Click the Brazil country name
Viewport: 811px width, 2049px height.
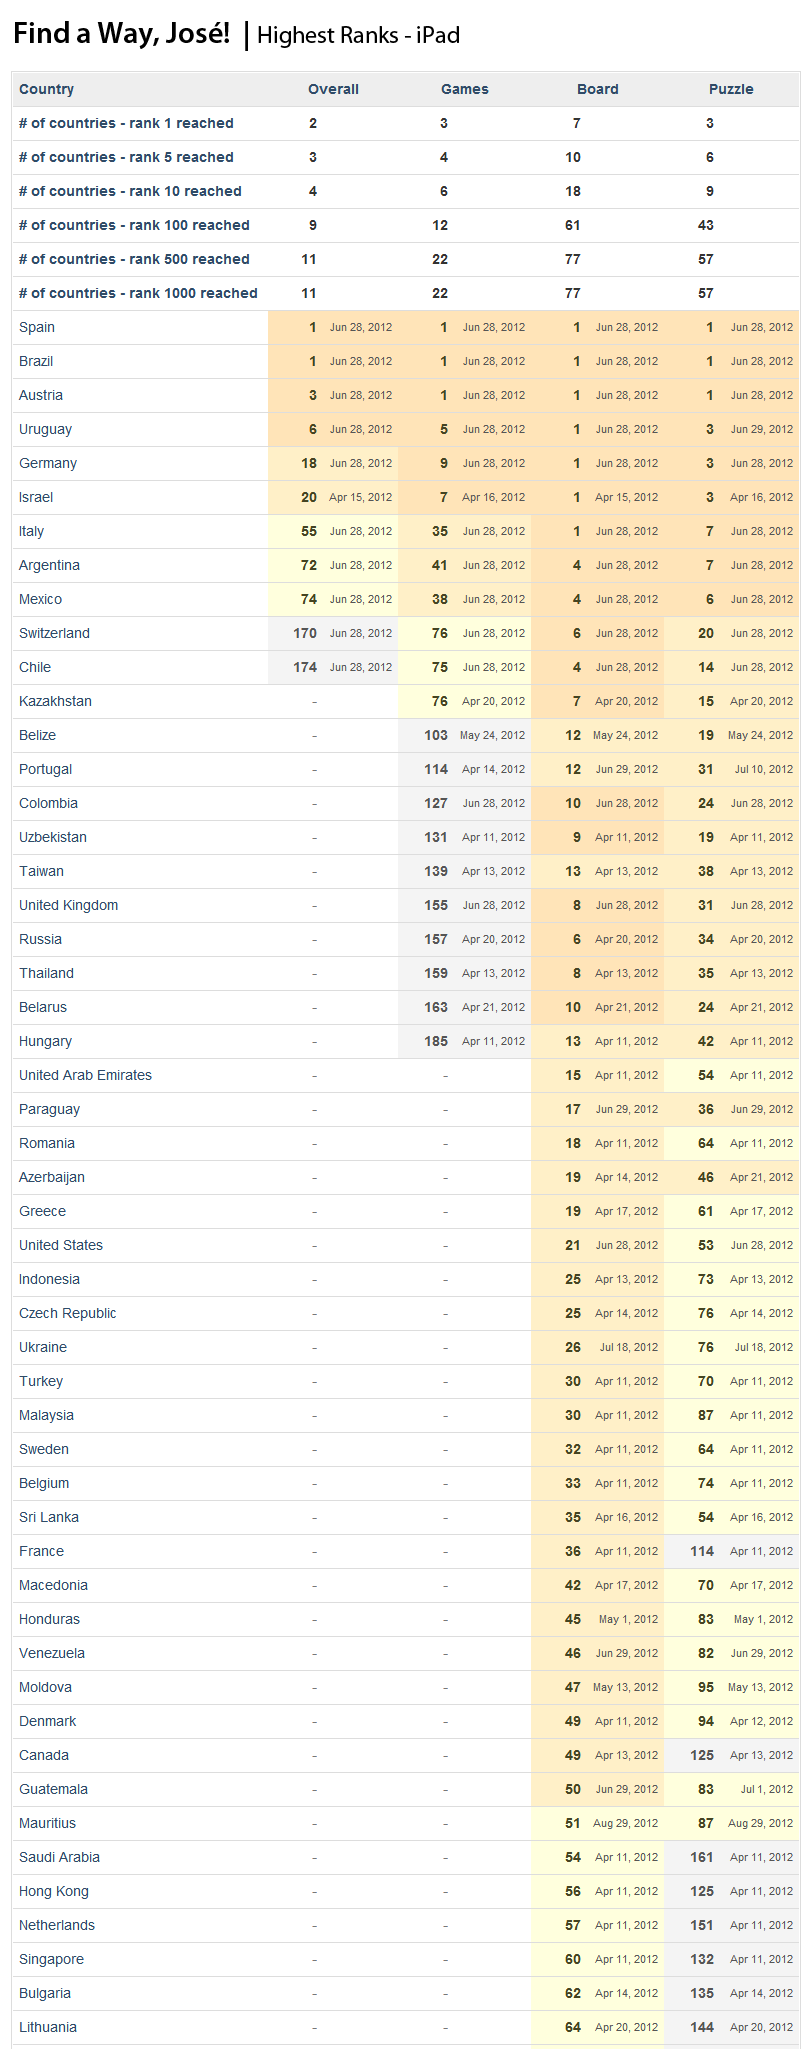36,361
